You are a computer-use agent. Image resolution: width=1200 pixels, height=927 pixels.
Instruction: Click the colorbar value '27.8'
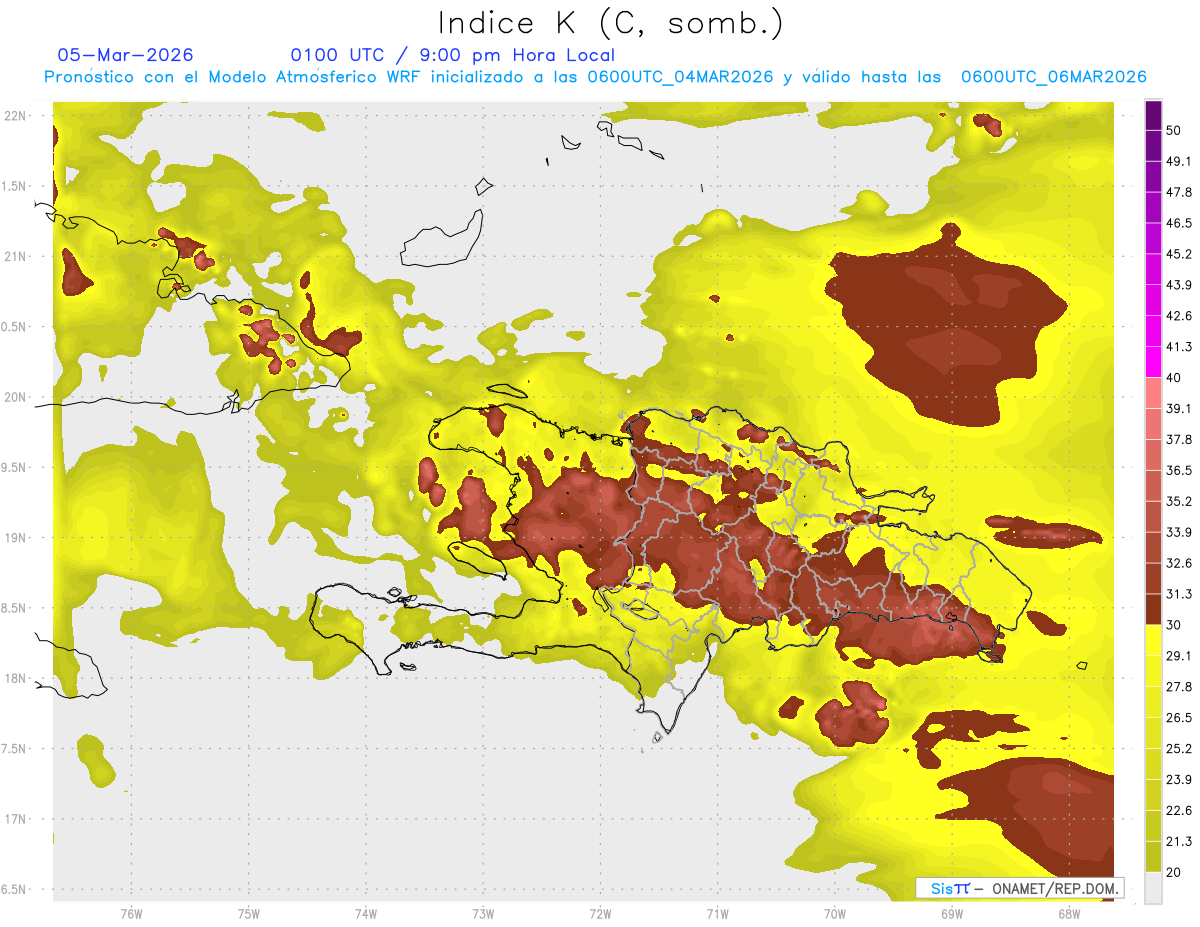[x=1179, y=687]
